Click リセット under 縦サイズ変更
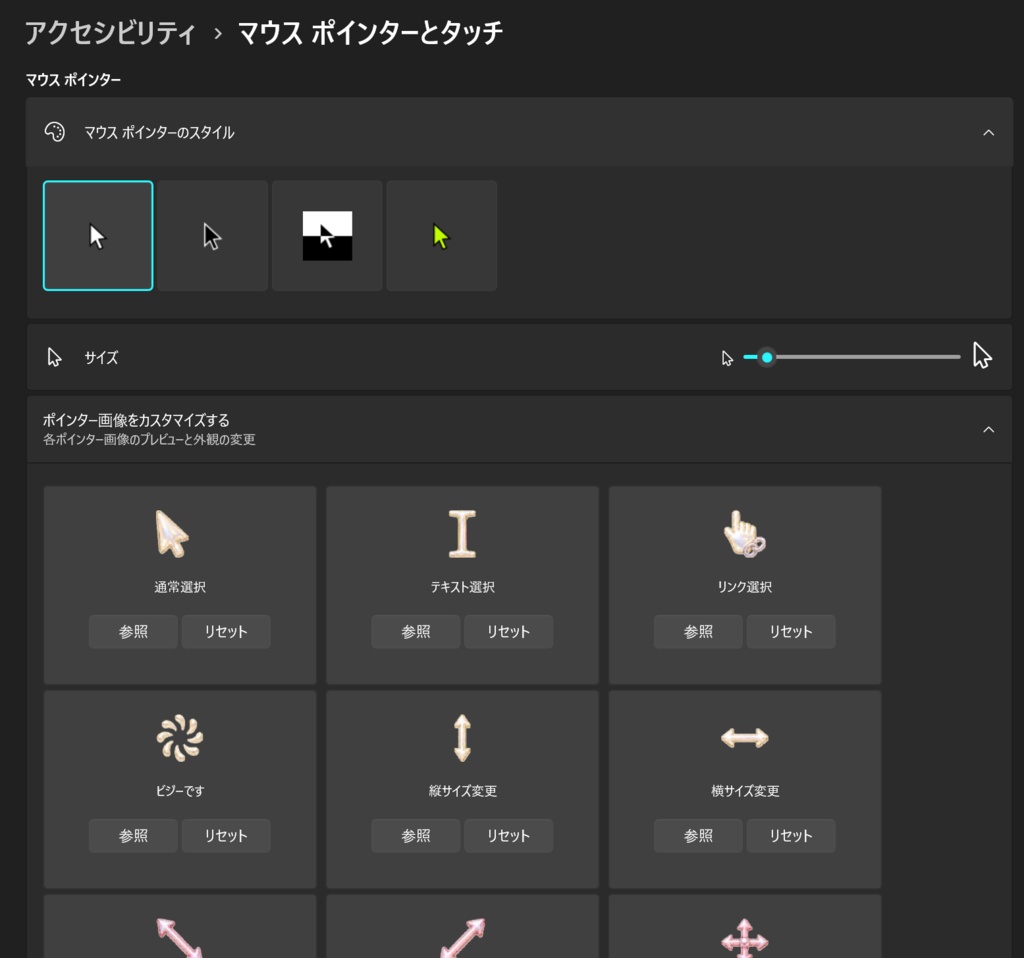Screen dimensions: 1024x958 tap(509, 836)
